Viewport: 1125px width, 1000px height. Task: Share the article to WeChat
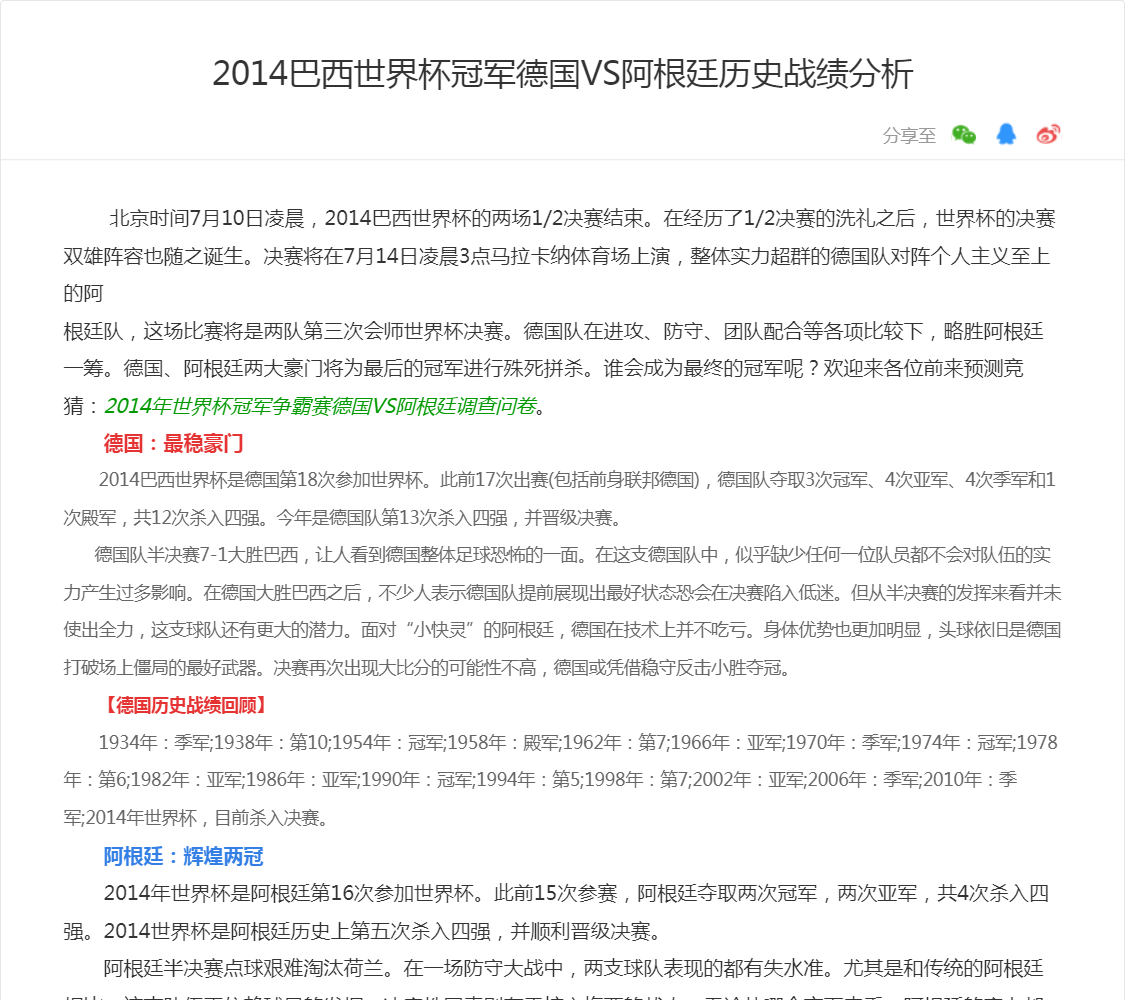pyautogui.click(x=964, y=135)
